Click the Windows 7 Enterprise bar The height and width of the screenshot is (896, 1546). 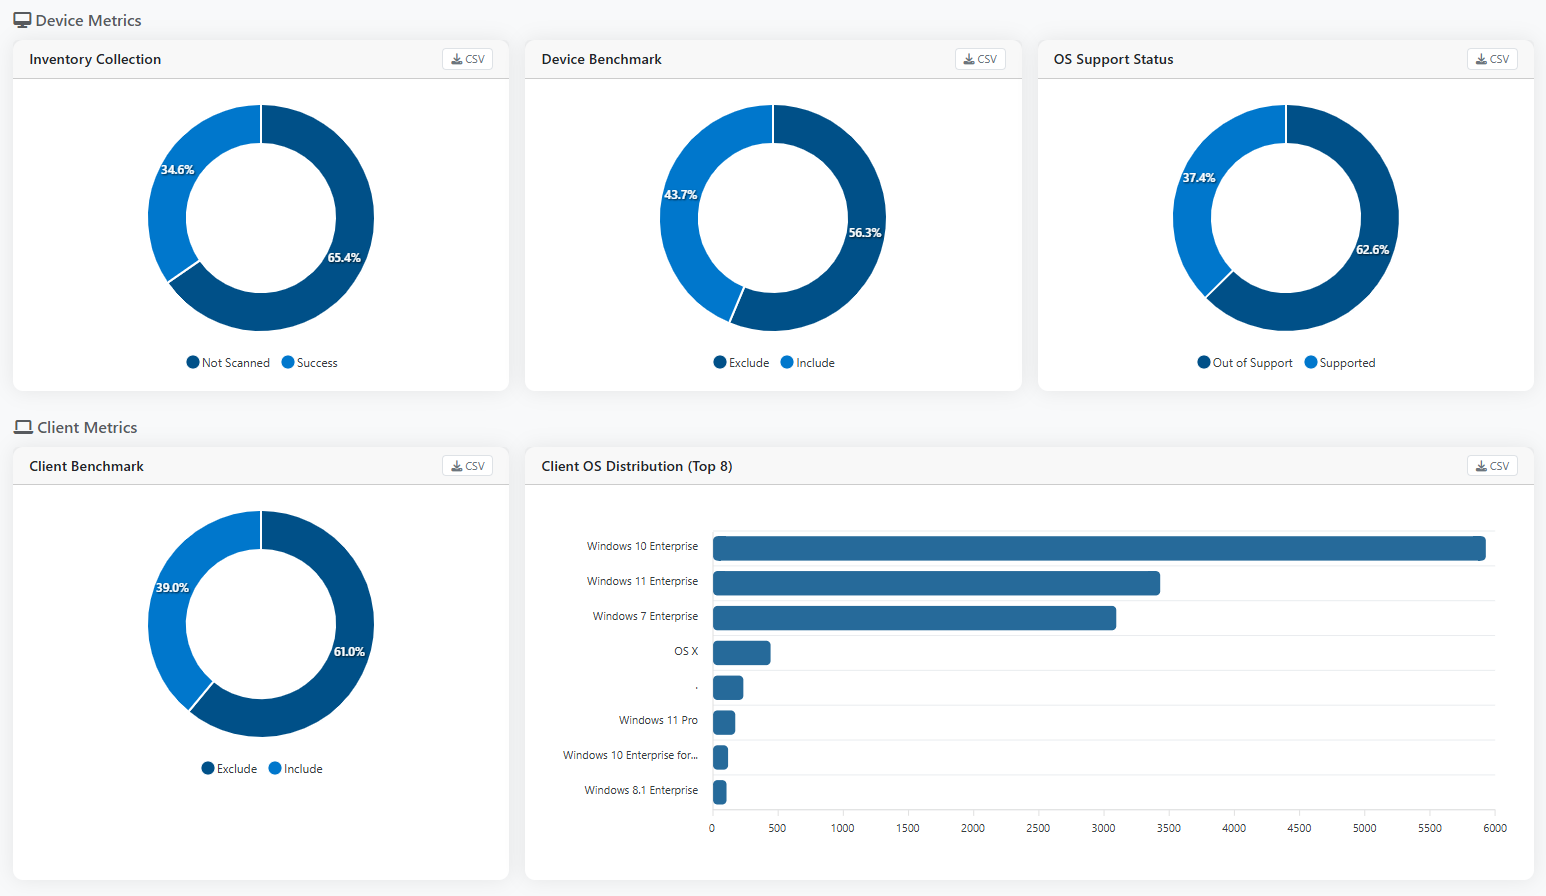[914, 618]
